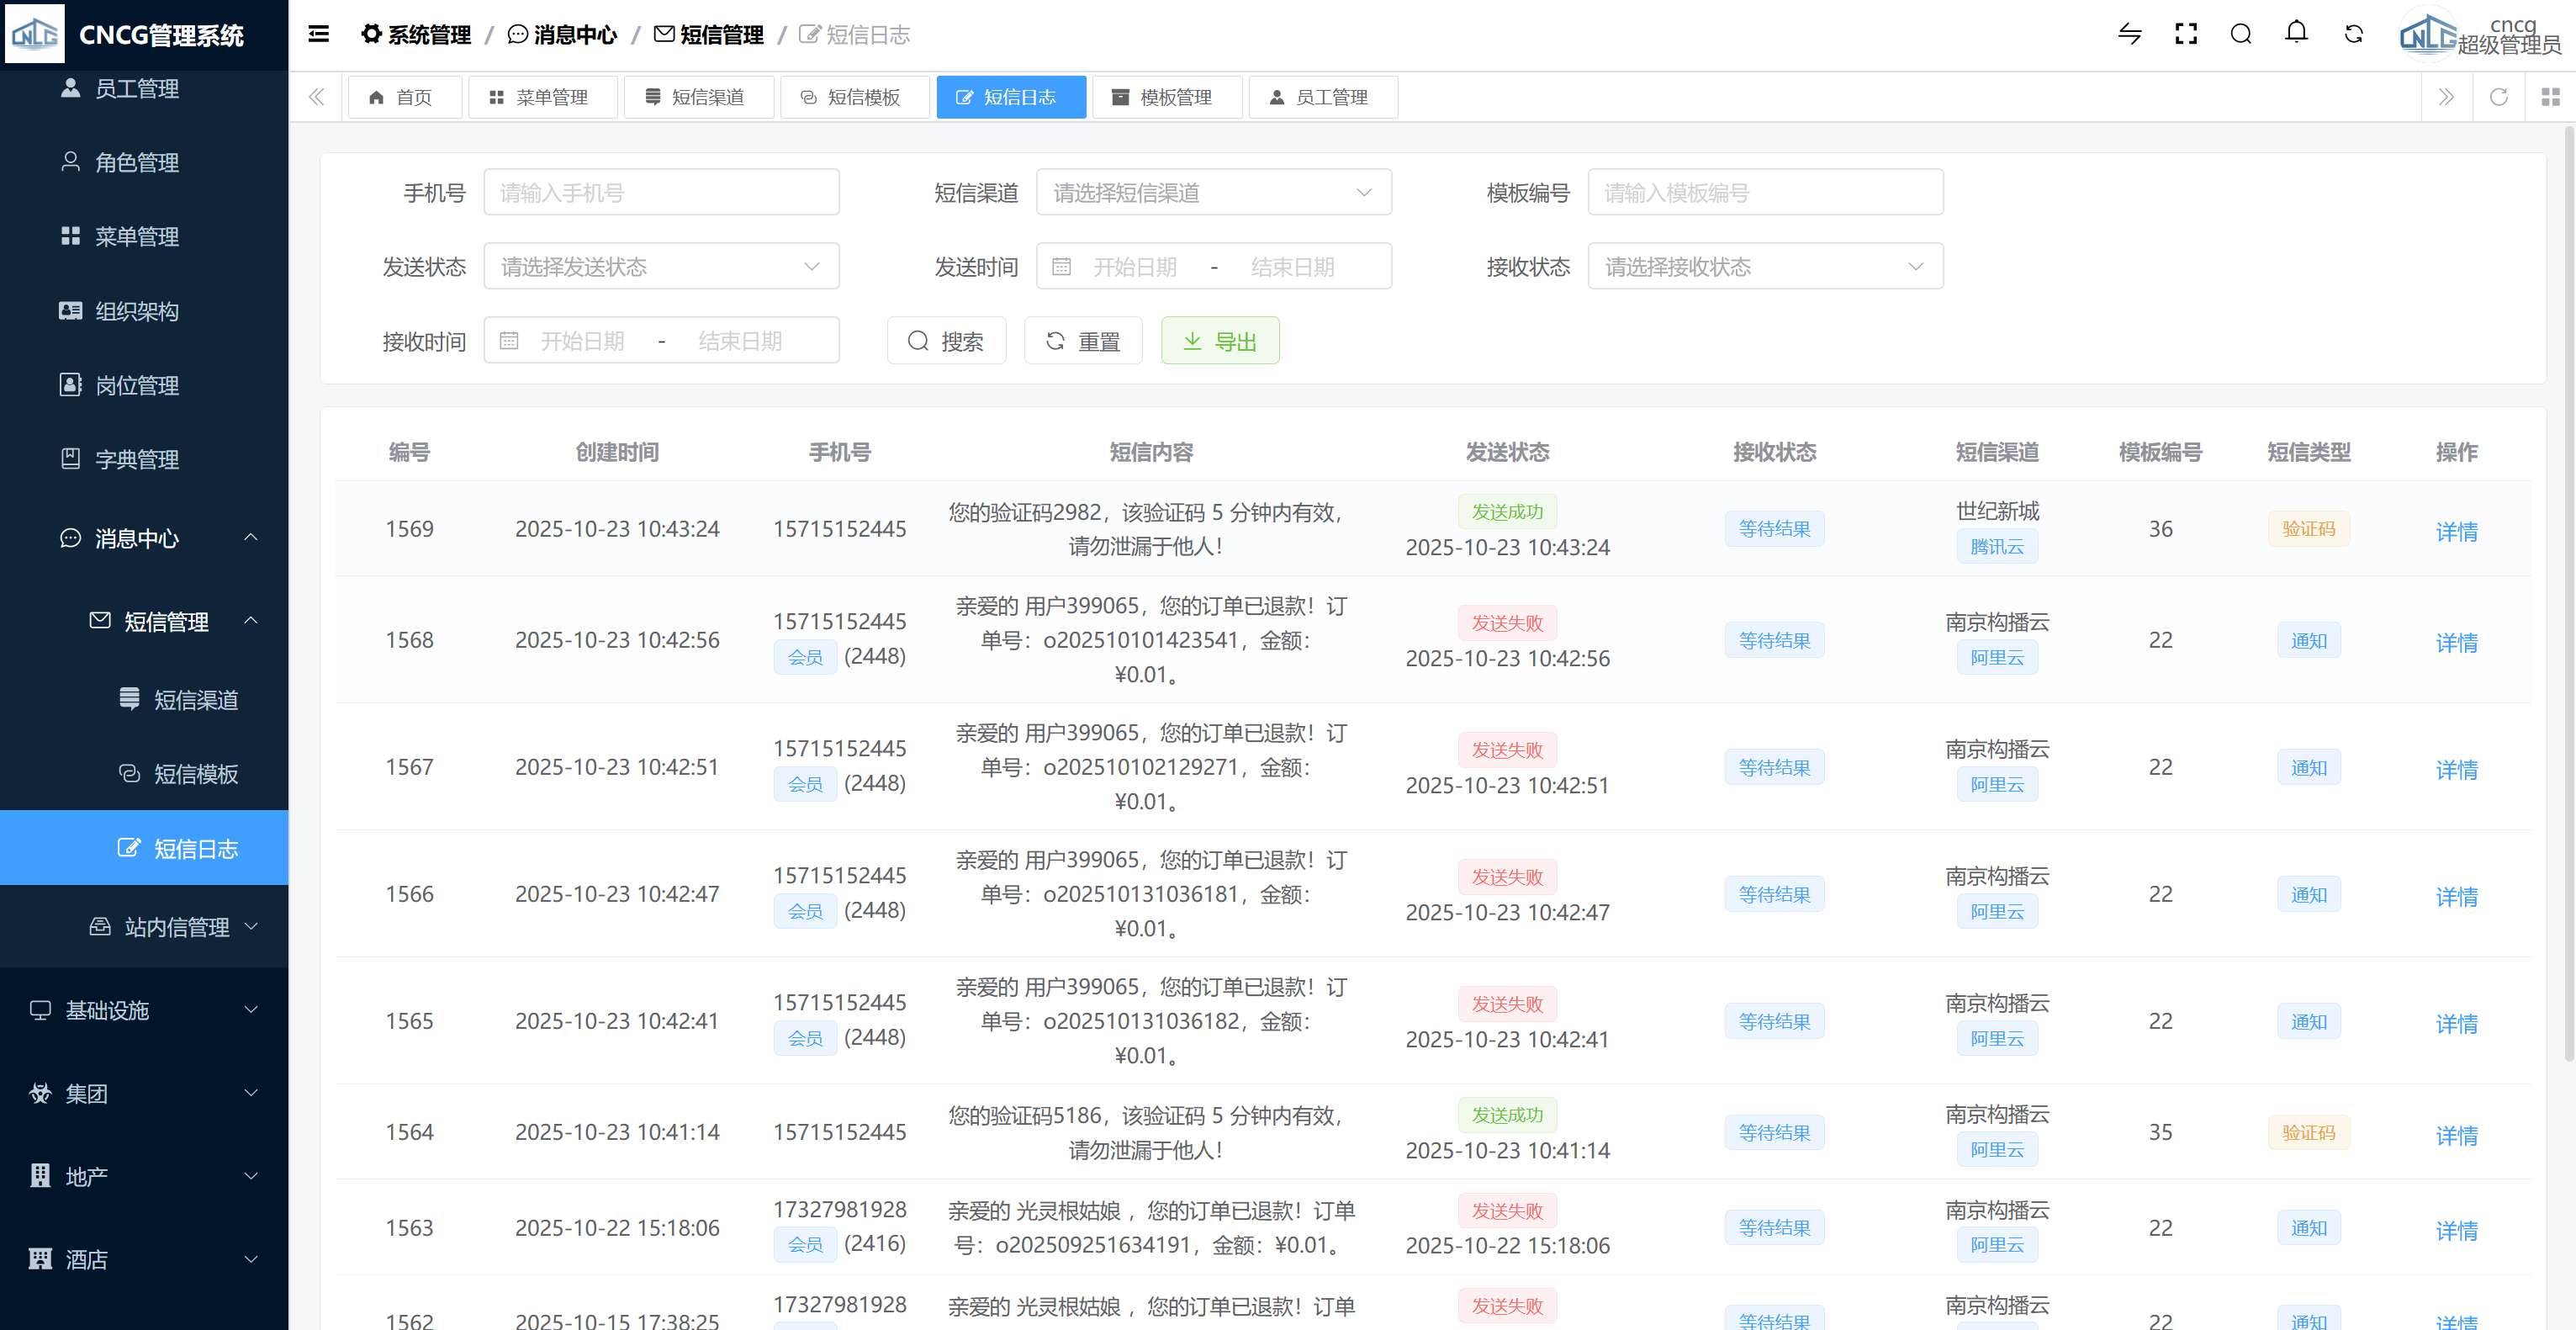Toggle fullscreen mode icon
Image resolution: width=2576 pixels, height=1330 pixels.
2186,34
